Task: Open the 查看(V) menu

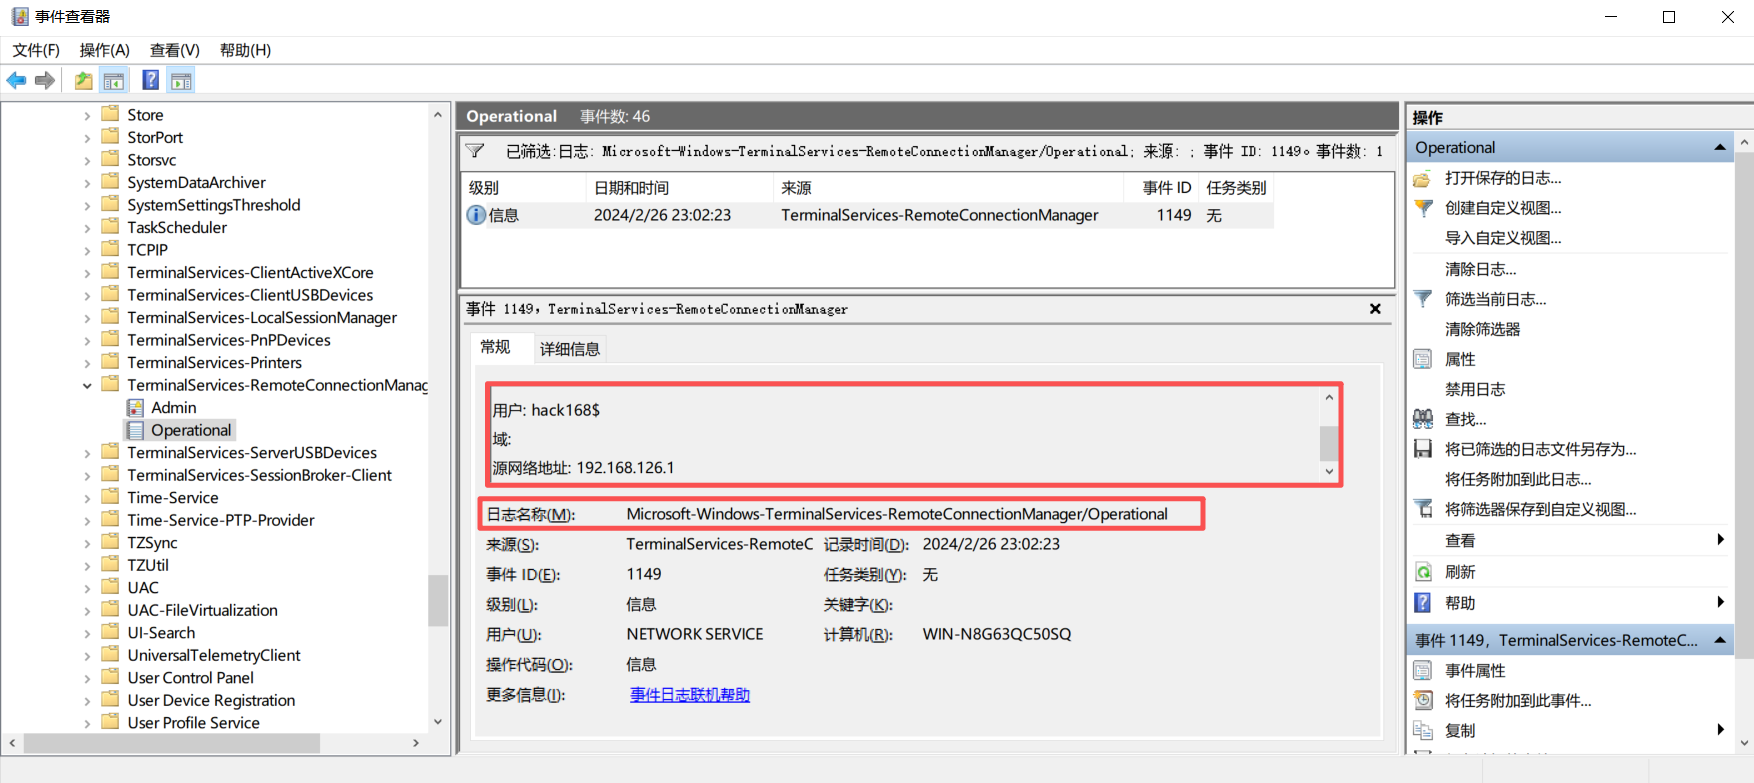Action: (x=175, y=50)
